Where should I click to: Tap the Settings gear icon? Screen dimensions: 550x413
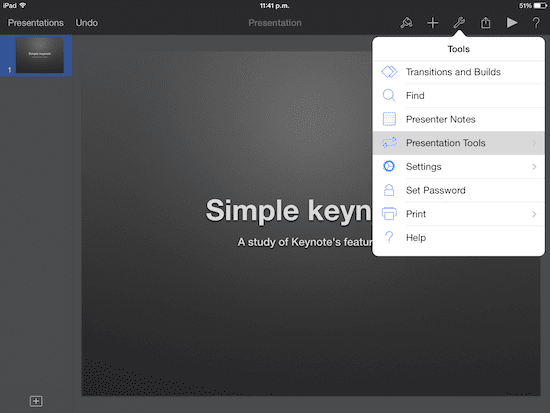(389, 166)
